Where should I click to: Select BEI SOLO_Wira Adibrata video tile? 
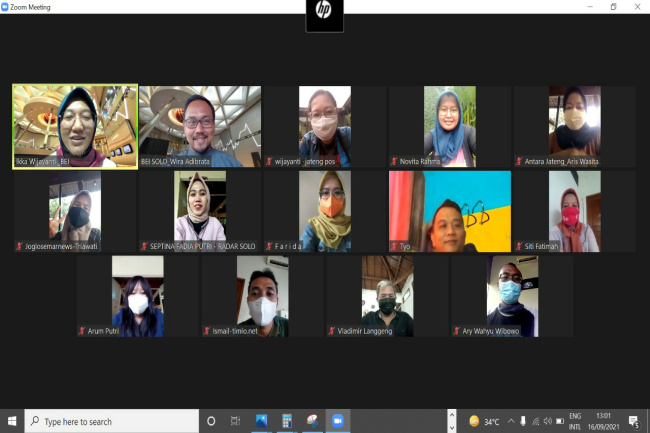coord(200,126)
